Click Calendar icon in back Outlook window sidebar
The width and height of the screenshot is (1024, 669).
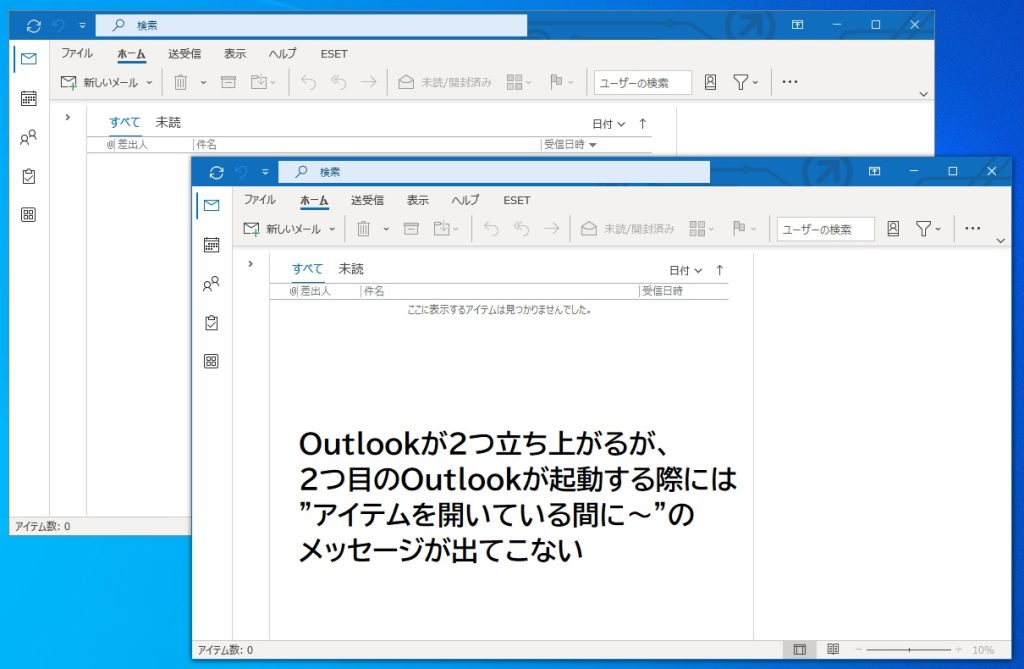[29, 99]
